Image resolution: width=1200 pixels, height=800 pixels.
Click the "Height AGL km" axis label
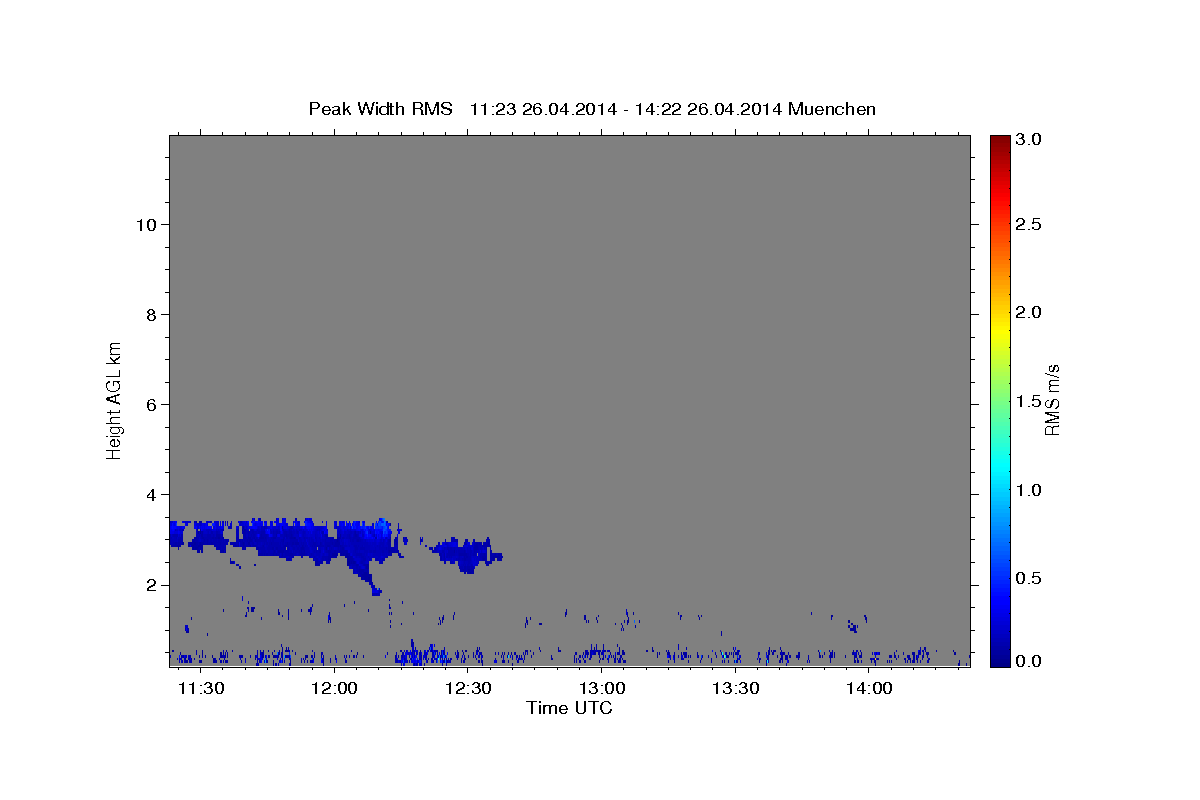coord(115,400)
